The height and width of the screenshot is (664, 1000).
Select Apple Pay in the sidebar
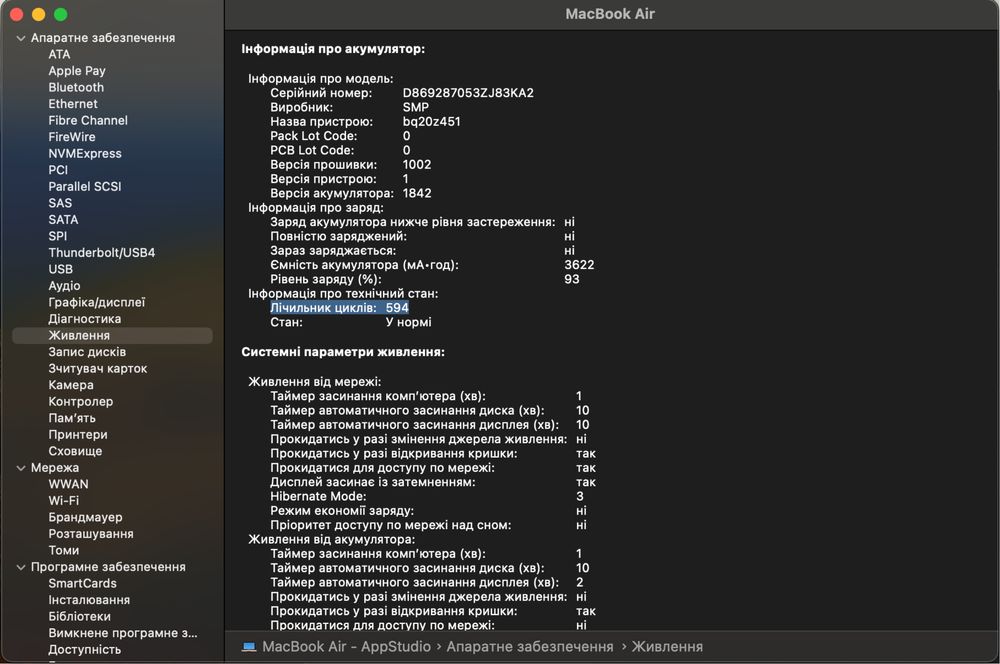77,71
